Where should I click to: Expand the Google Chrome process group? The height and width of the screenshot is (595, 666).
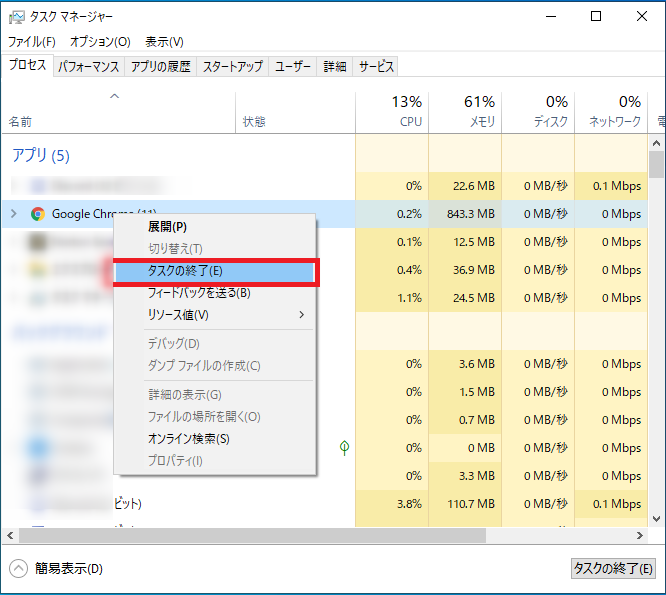pos(13,214)
